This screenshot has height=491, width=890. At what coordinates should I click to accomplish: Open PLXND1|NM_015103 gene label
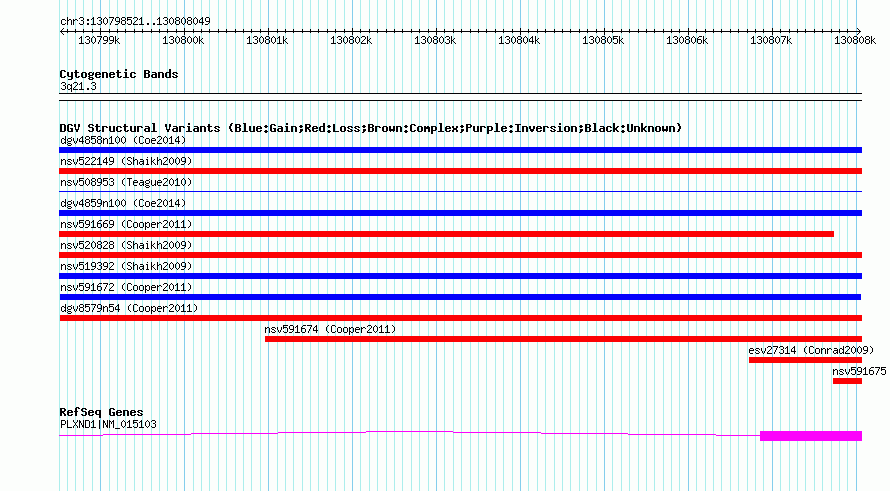click(x=108, y=424)
